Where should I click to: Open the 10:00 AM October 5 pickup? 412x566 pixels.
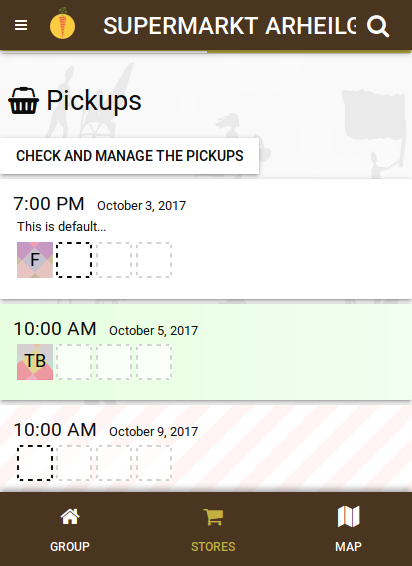click(206, 352)
